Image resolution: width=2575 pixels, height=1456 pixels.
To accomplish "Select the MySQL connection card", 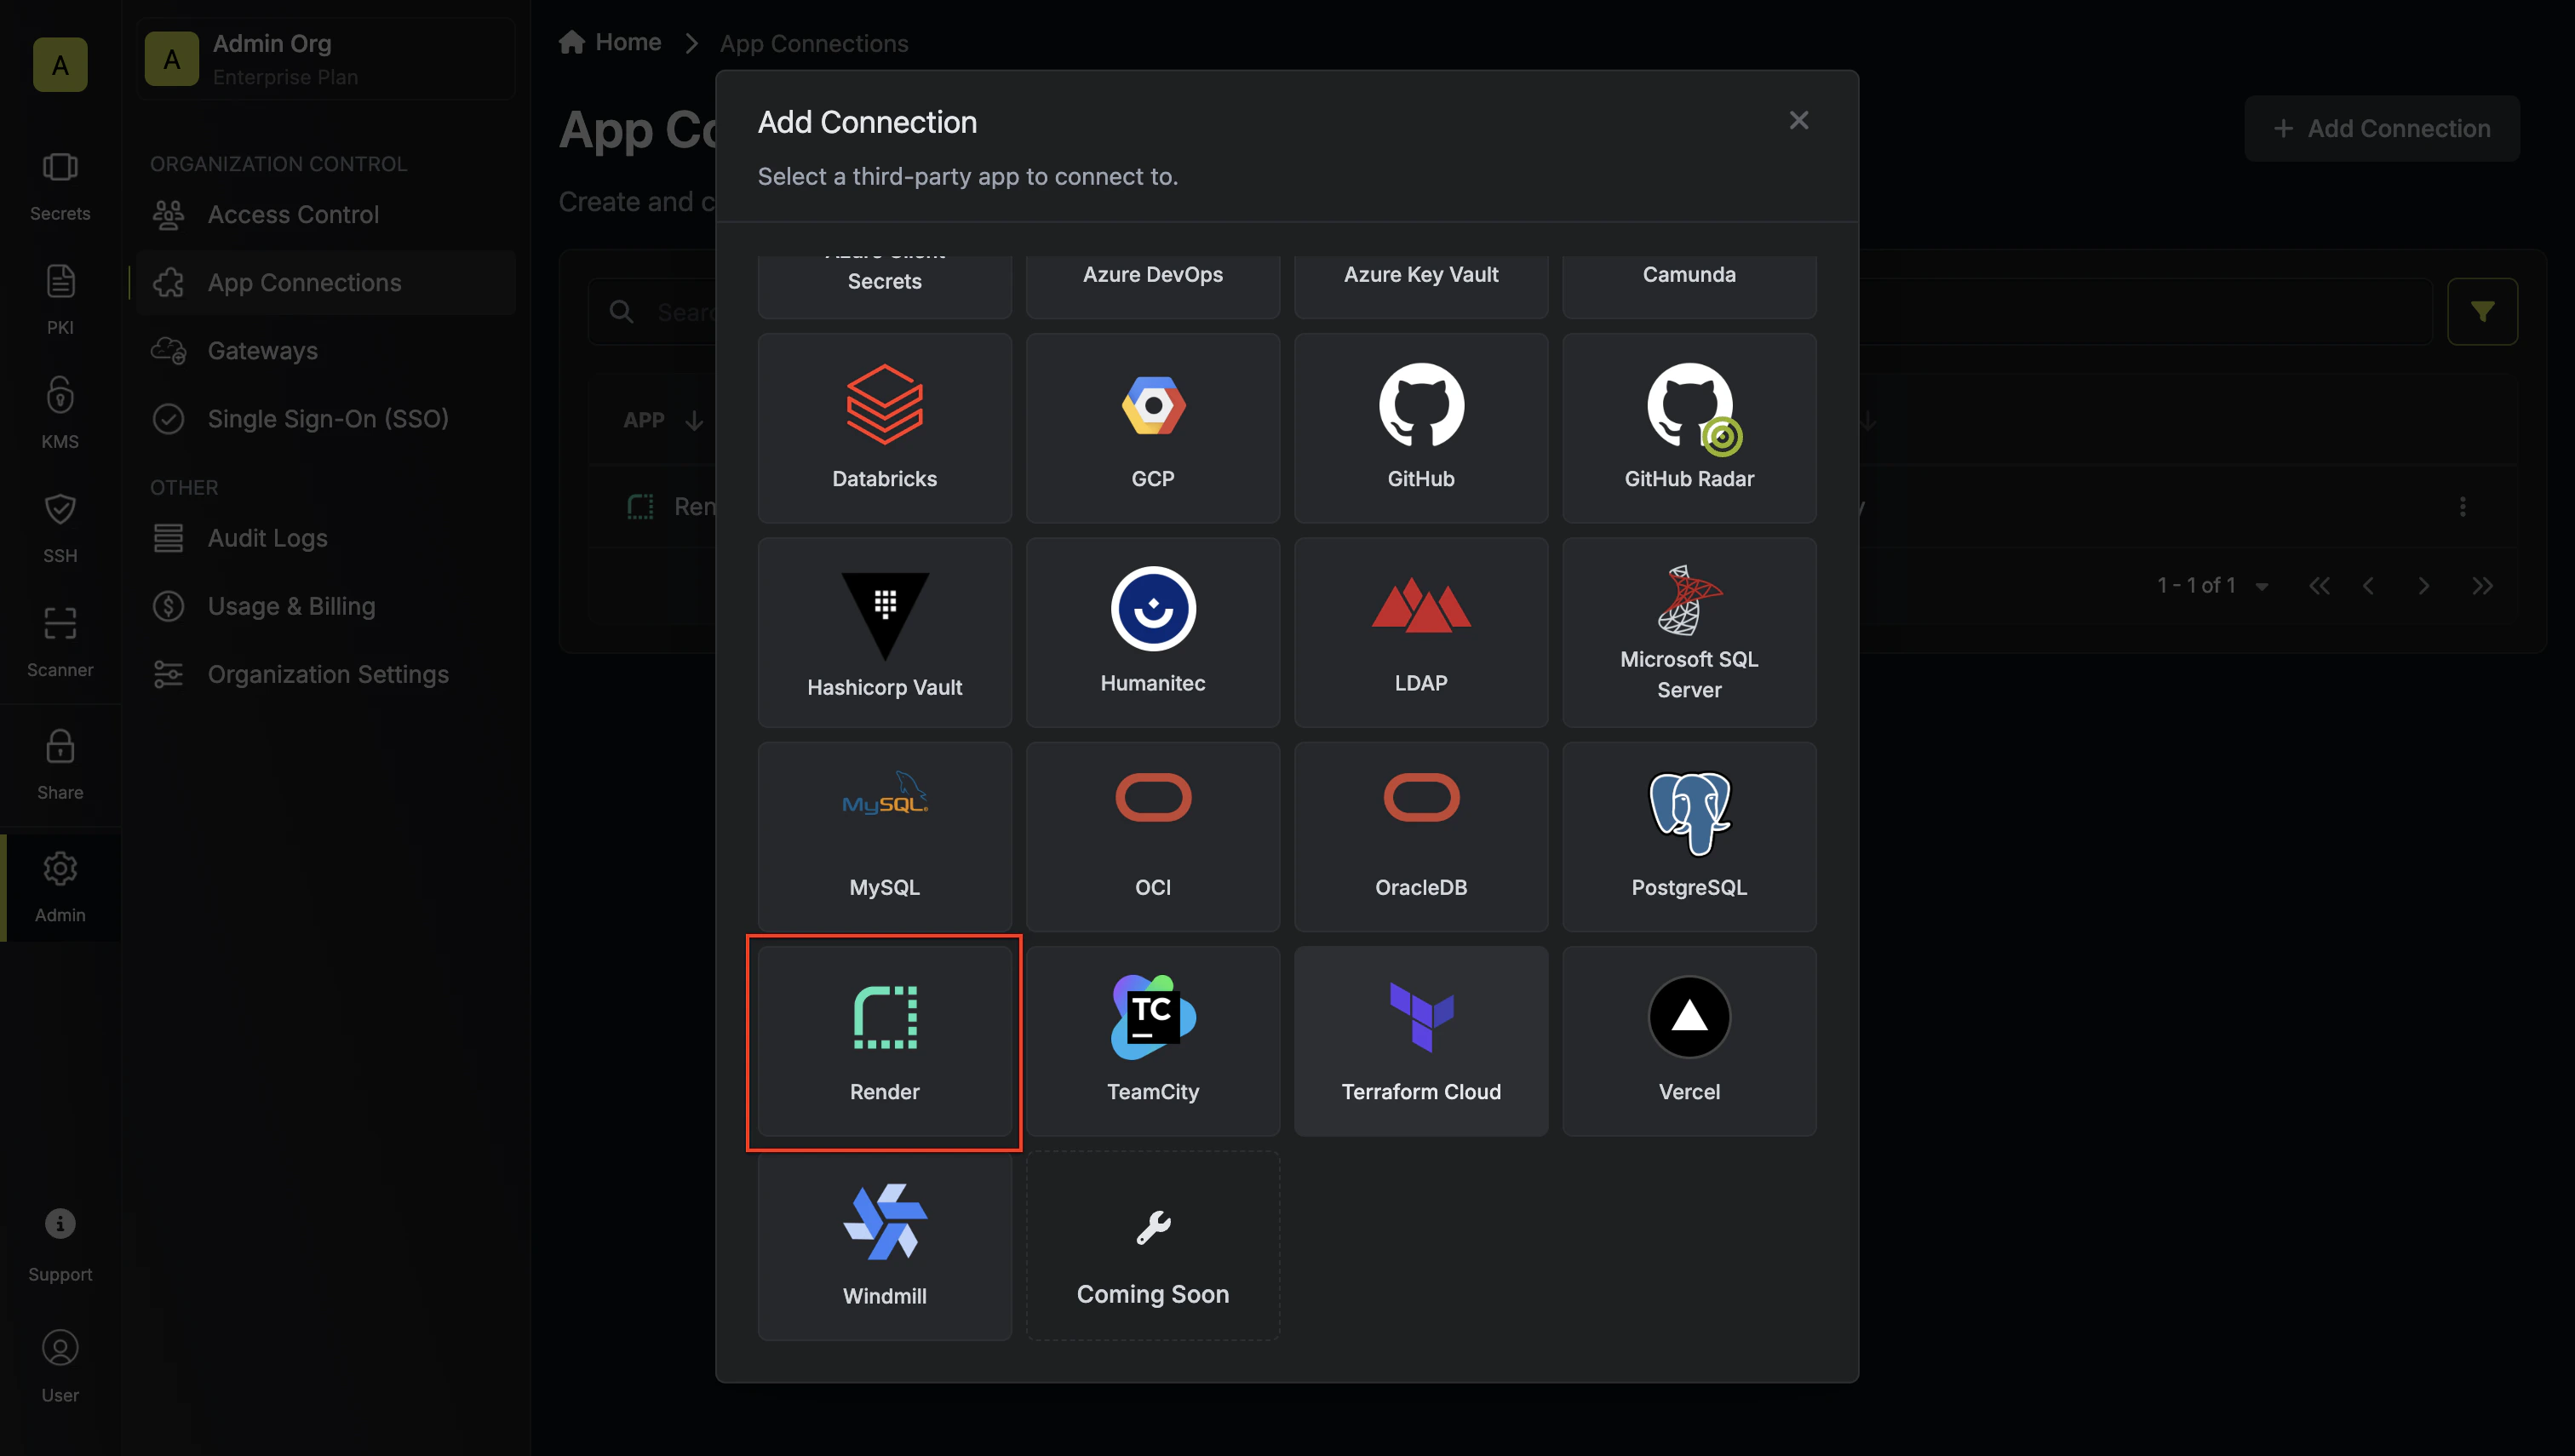I will pyautogui.click(x=884, y=836).
